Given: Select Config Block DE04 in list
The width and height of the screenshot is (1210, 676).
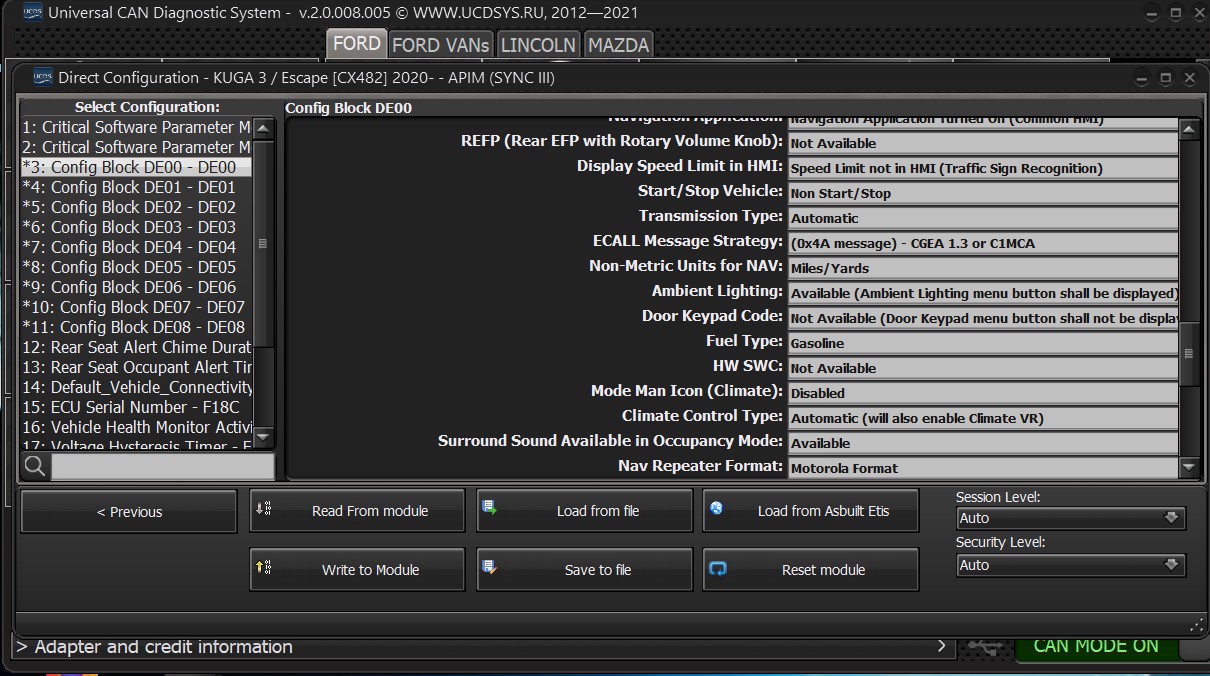Looking at the screenshot, I should tap(136, 247).
